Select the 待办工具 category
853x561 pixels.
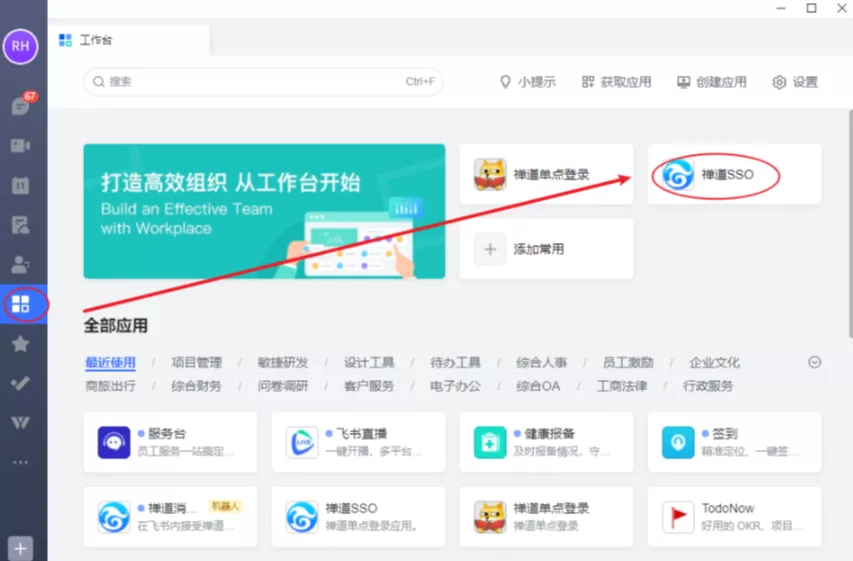(455, 362)
